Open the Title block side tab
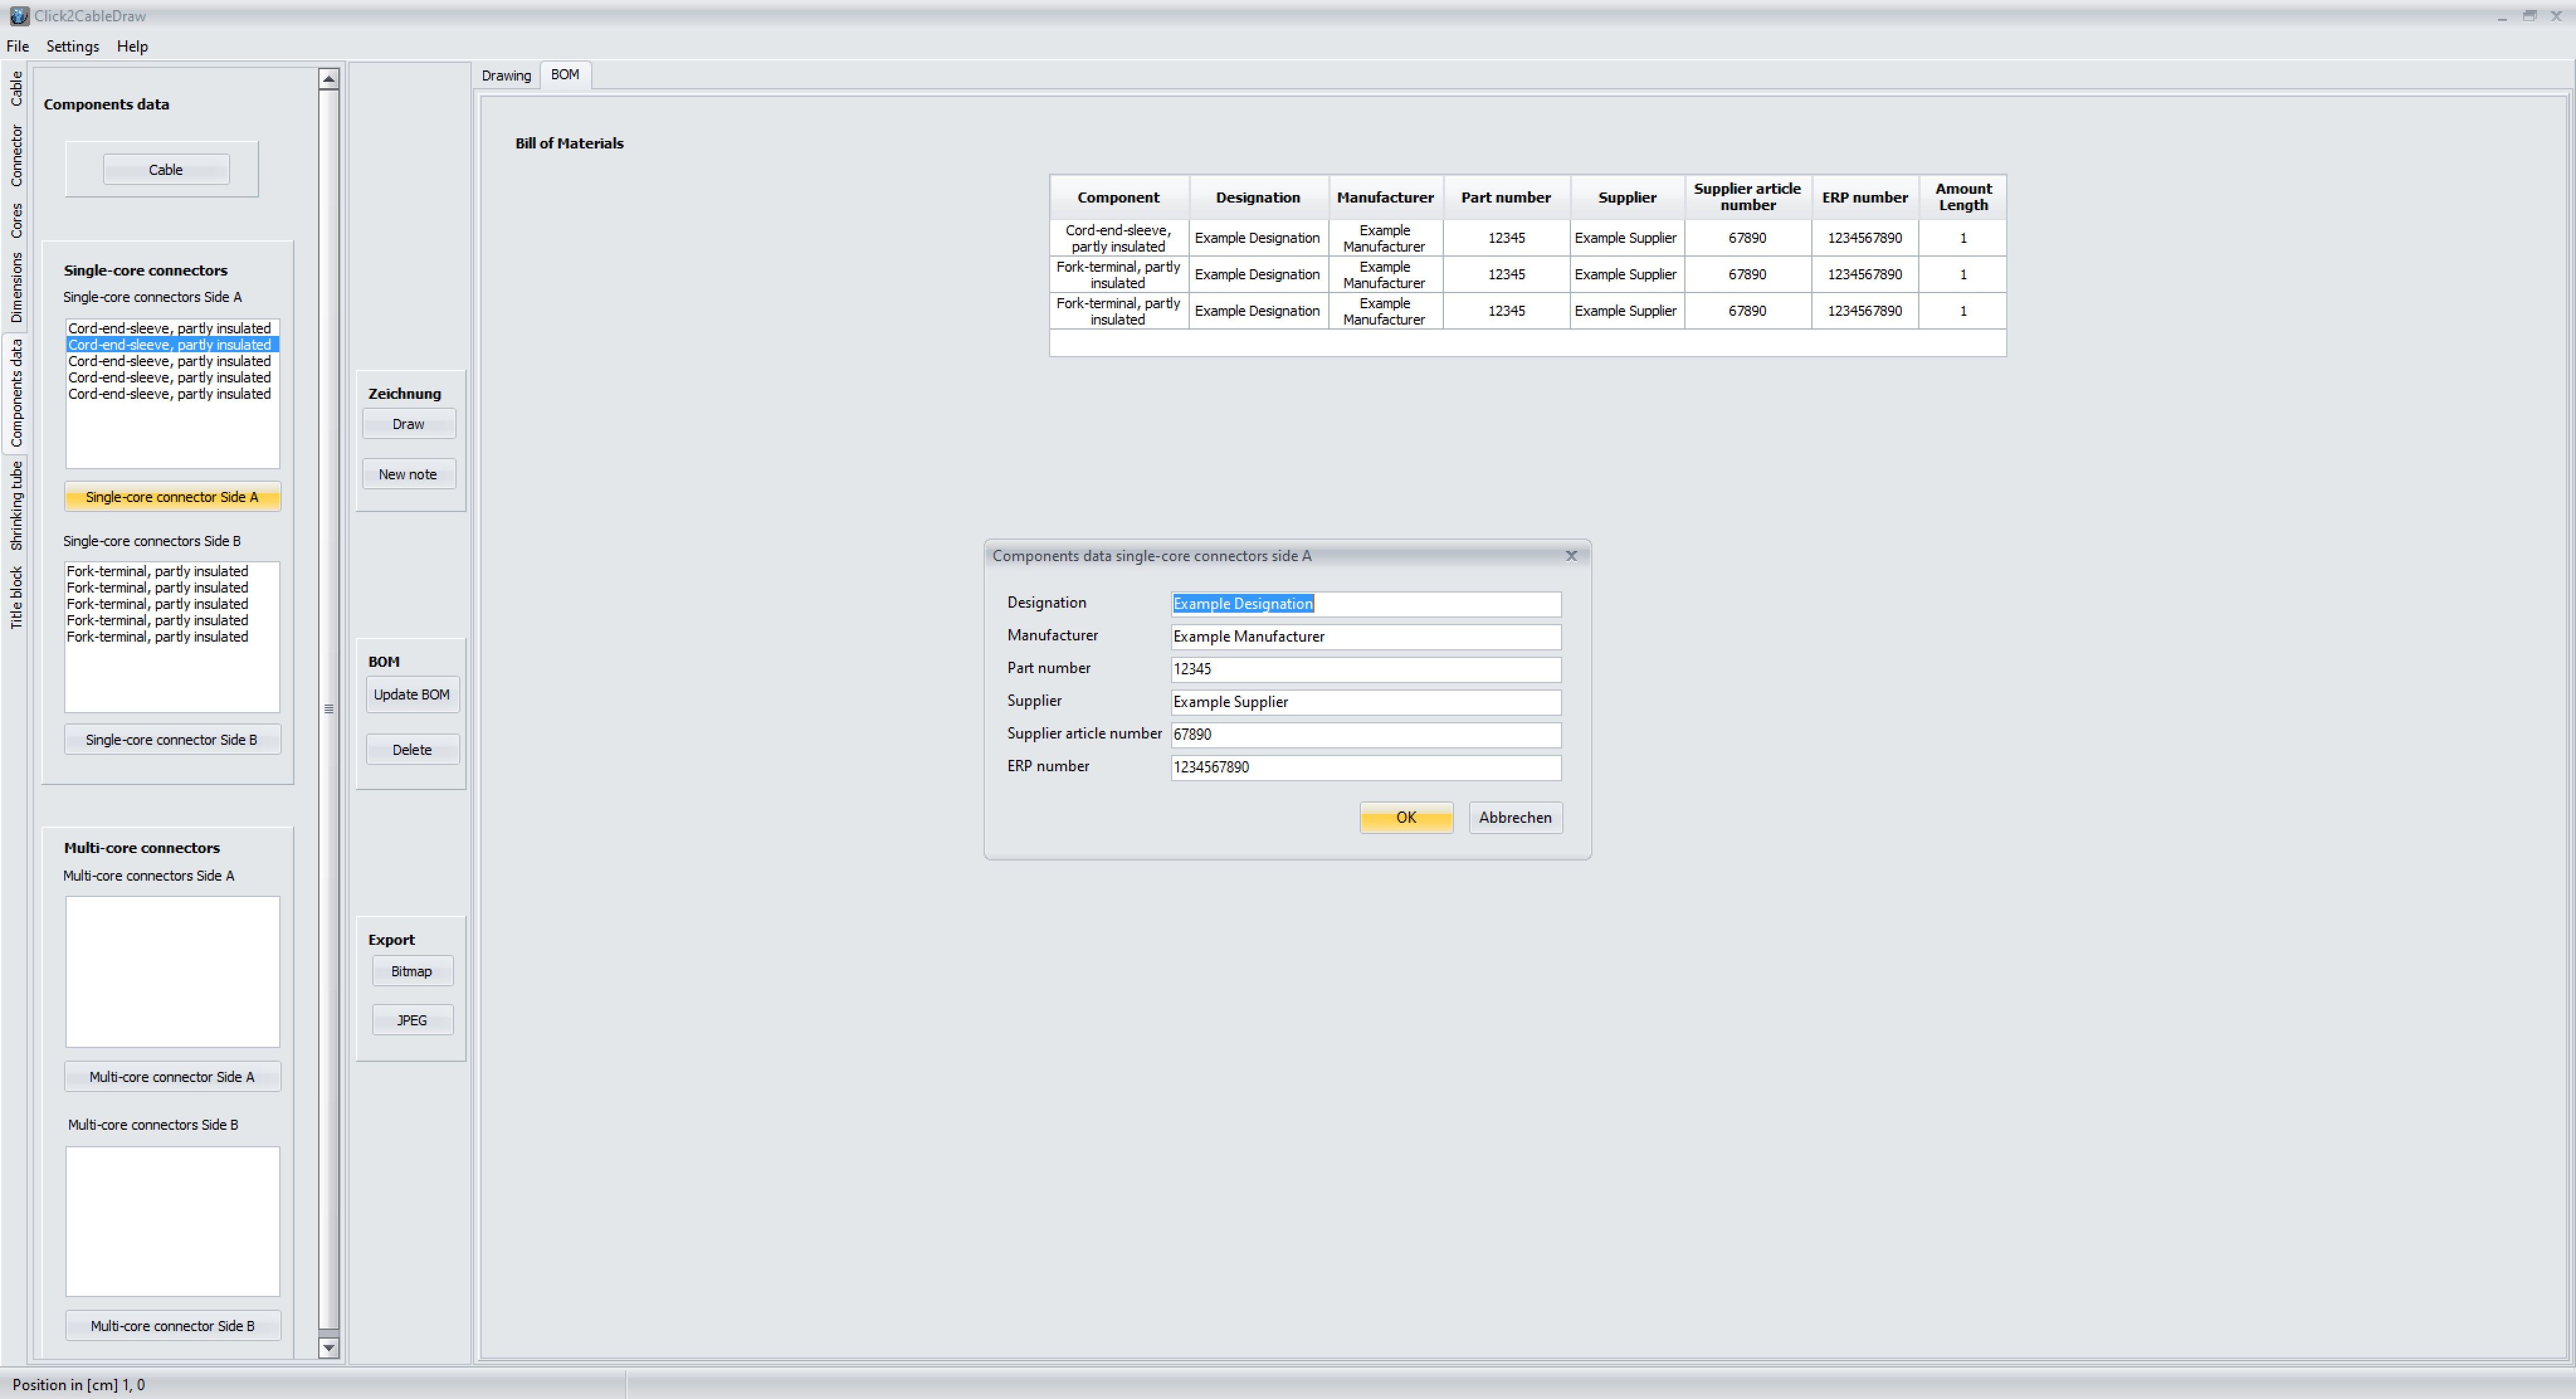 coord(16,598)
